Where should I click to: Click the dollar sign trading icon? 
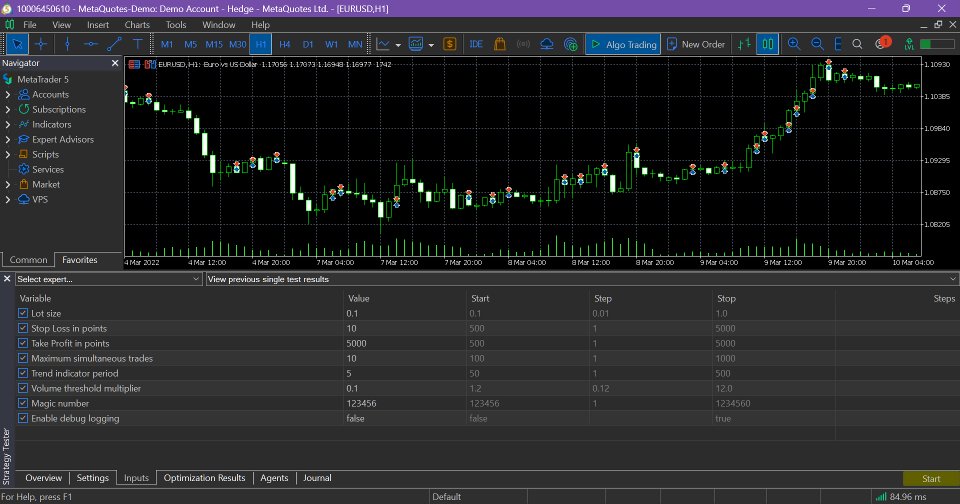pyautogui.click(x=450, y=44)
